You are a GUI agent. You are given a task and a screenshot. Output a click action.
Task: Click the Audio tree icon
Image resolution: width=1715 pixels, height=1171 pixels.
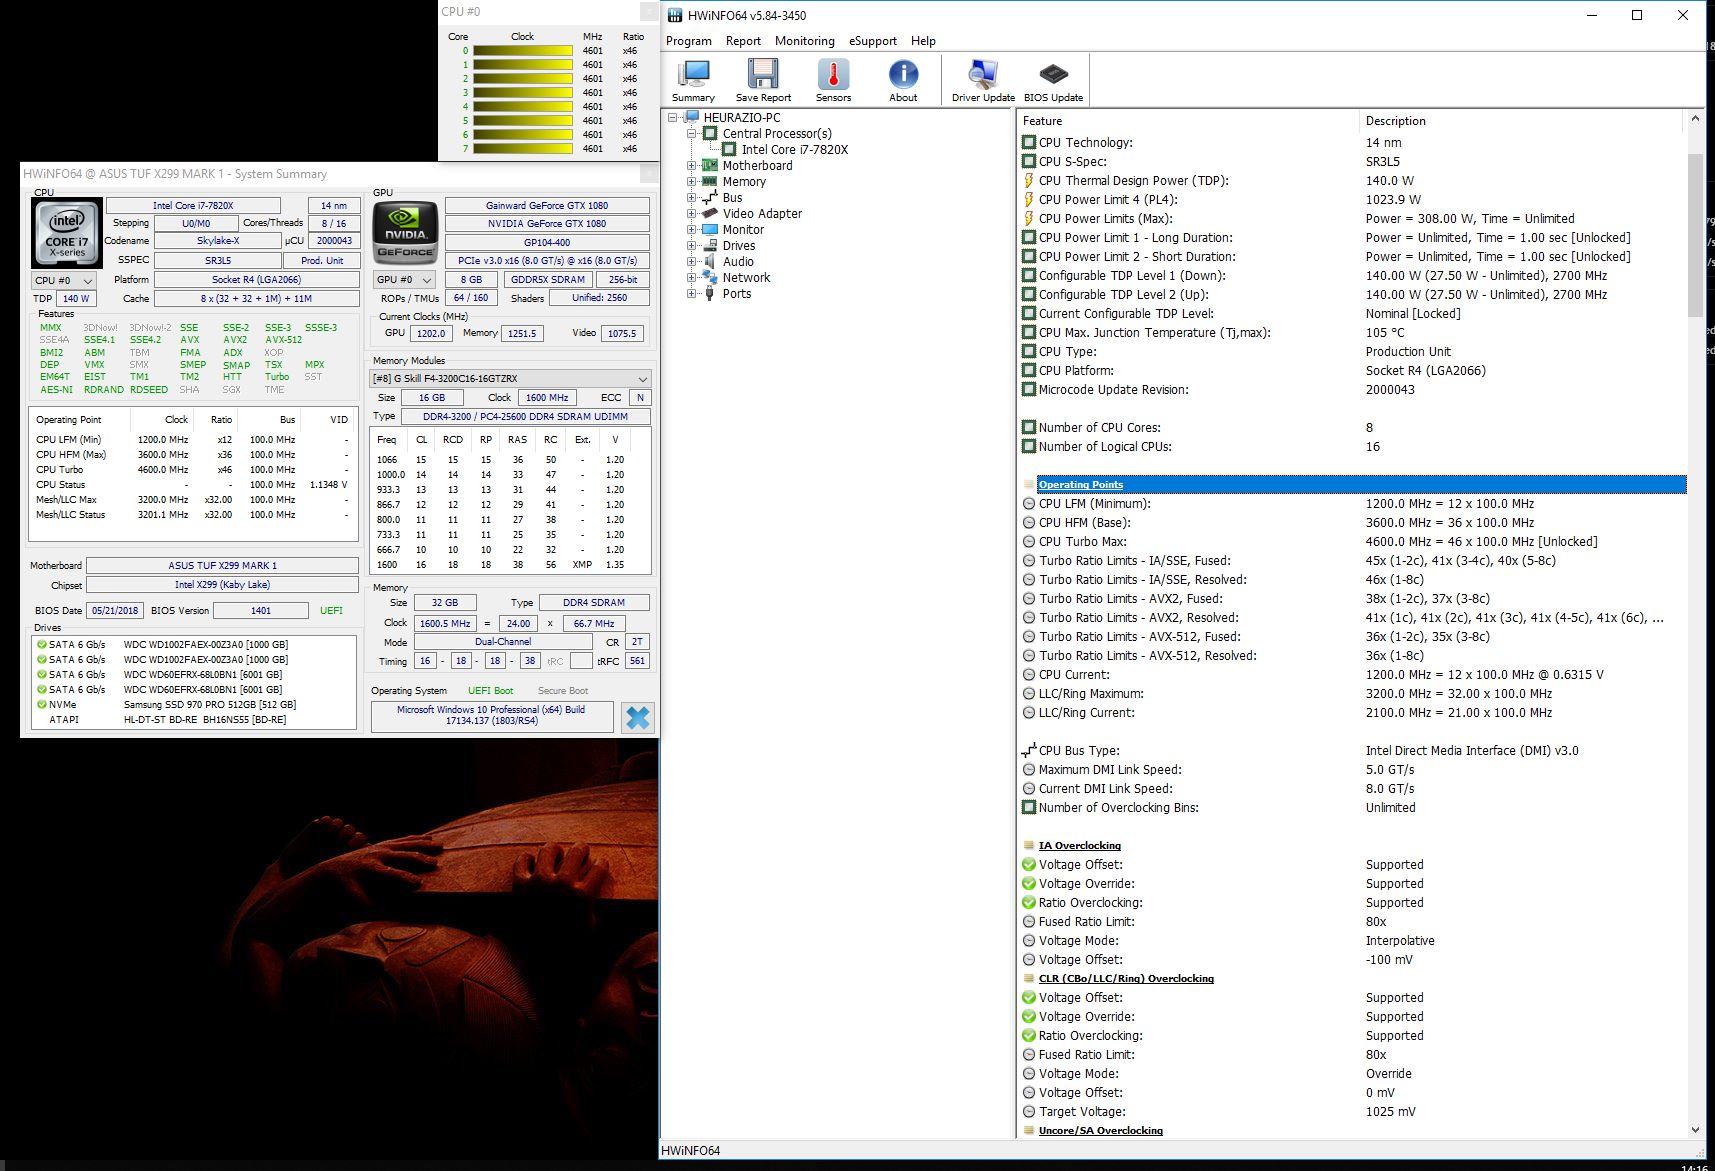pyautogui.click(x=710, y=261)
